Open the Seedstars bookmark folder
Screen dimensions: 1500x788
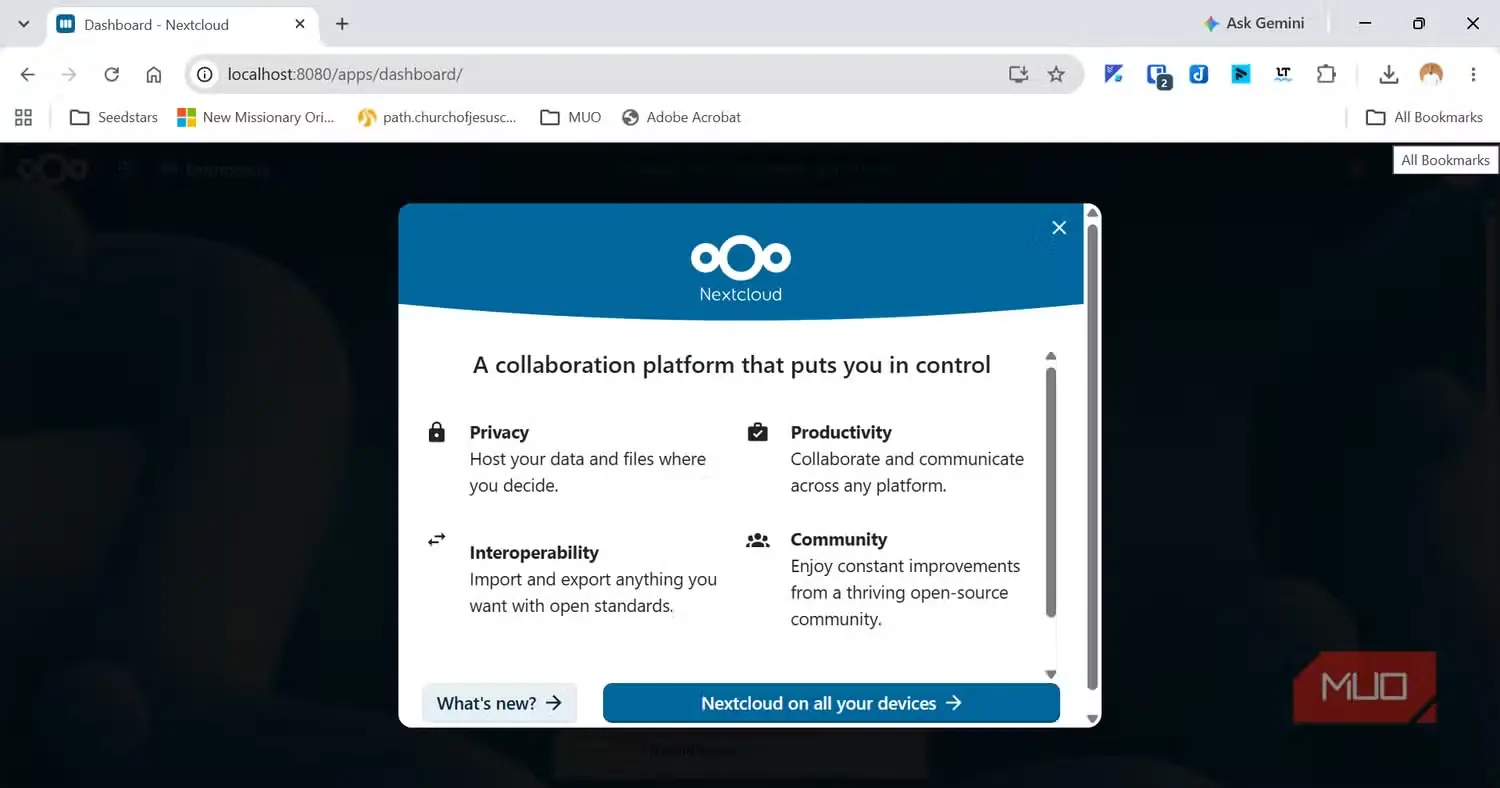(114, 117)
